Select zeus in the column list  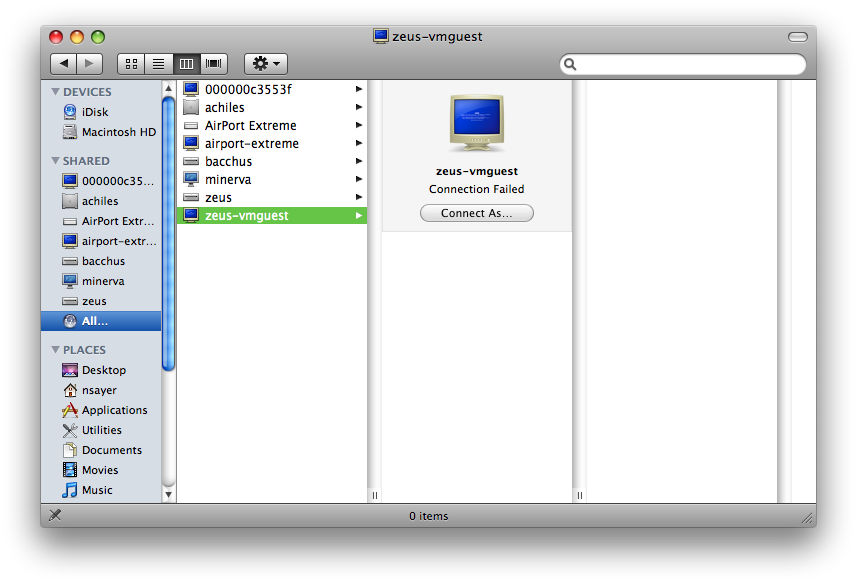tap(272, 197)
